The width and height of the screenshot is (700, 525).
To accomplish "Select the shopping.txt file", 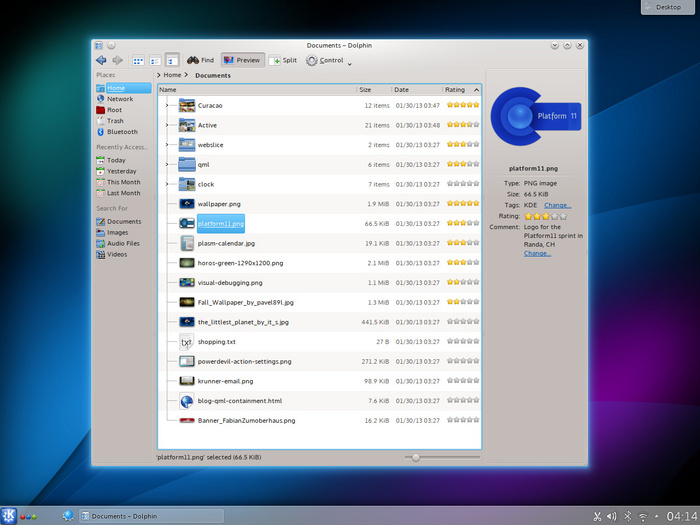I will coord(216,341).
